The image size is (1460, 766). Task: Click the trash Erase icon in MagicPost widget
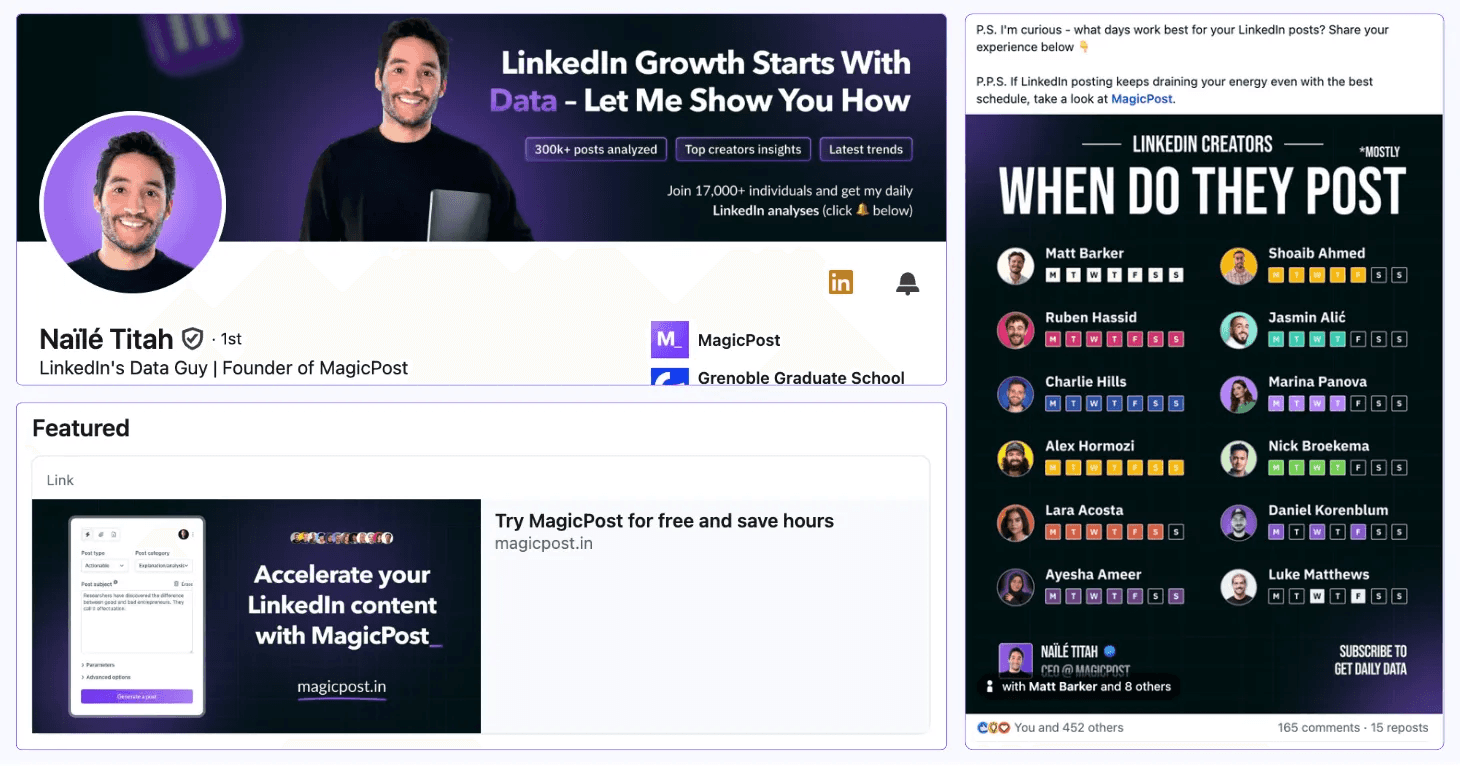[x=176, y=583]
